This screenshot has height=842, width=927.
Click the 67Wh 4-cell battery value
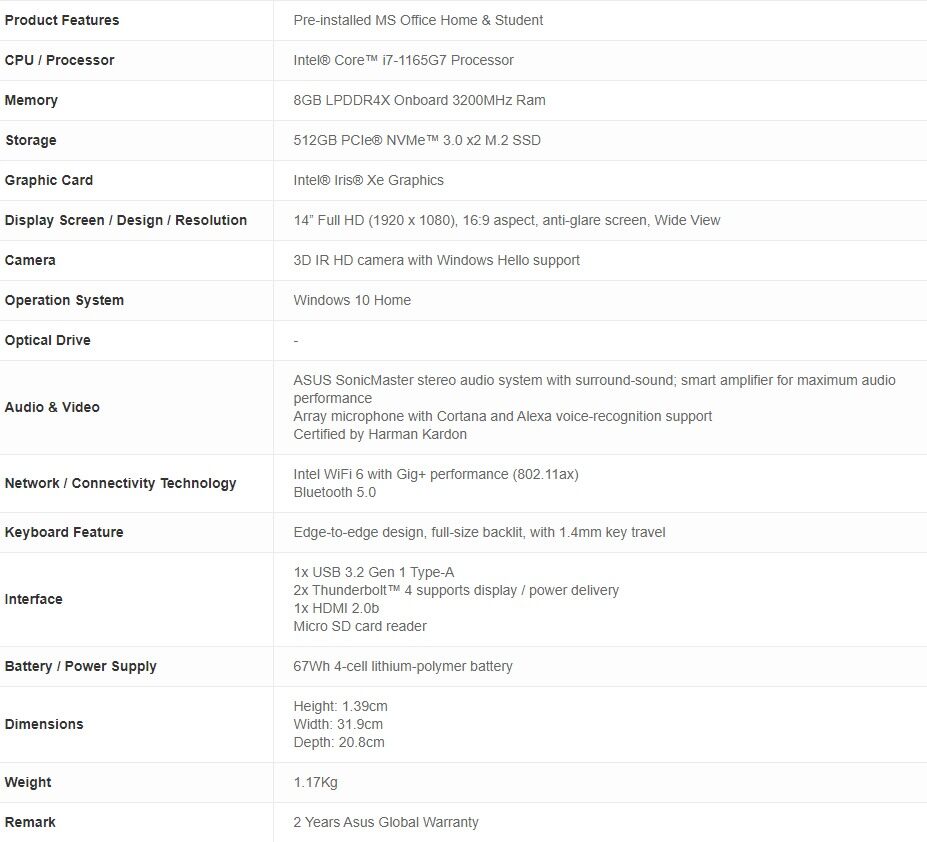(403, 666)
